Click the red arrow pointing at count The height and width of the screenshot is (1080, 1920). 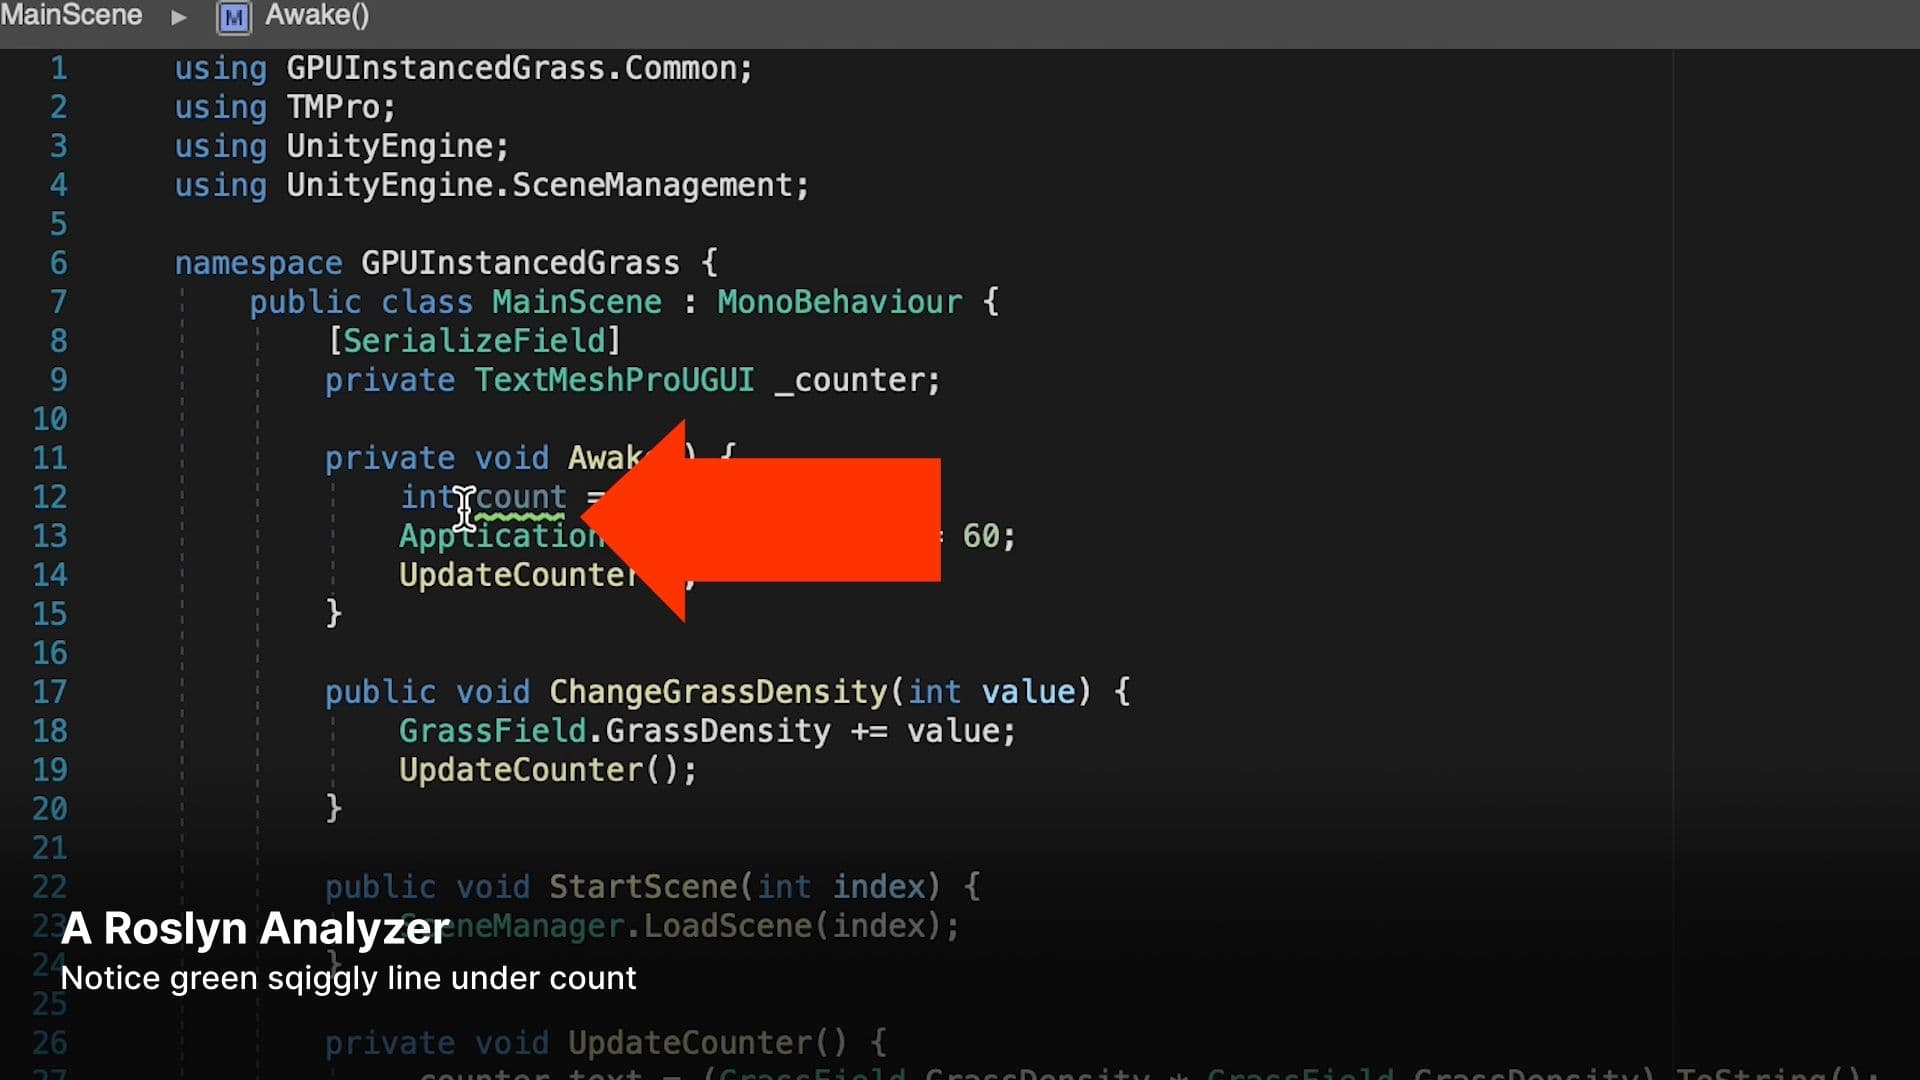(760, 520)
